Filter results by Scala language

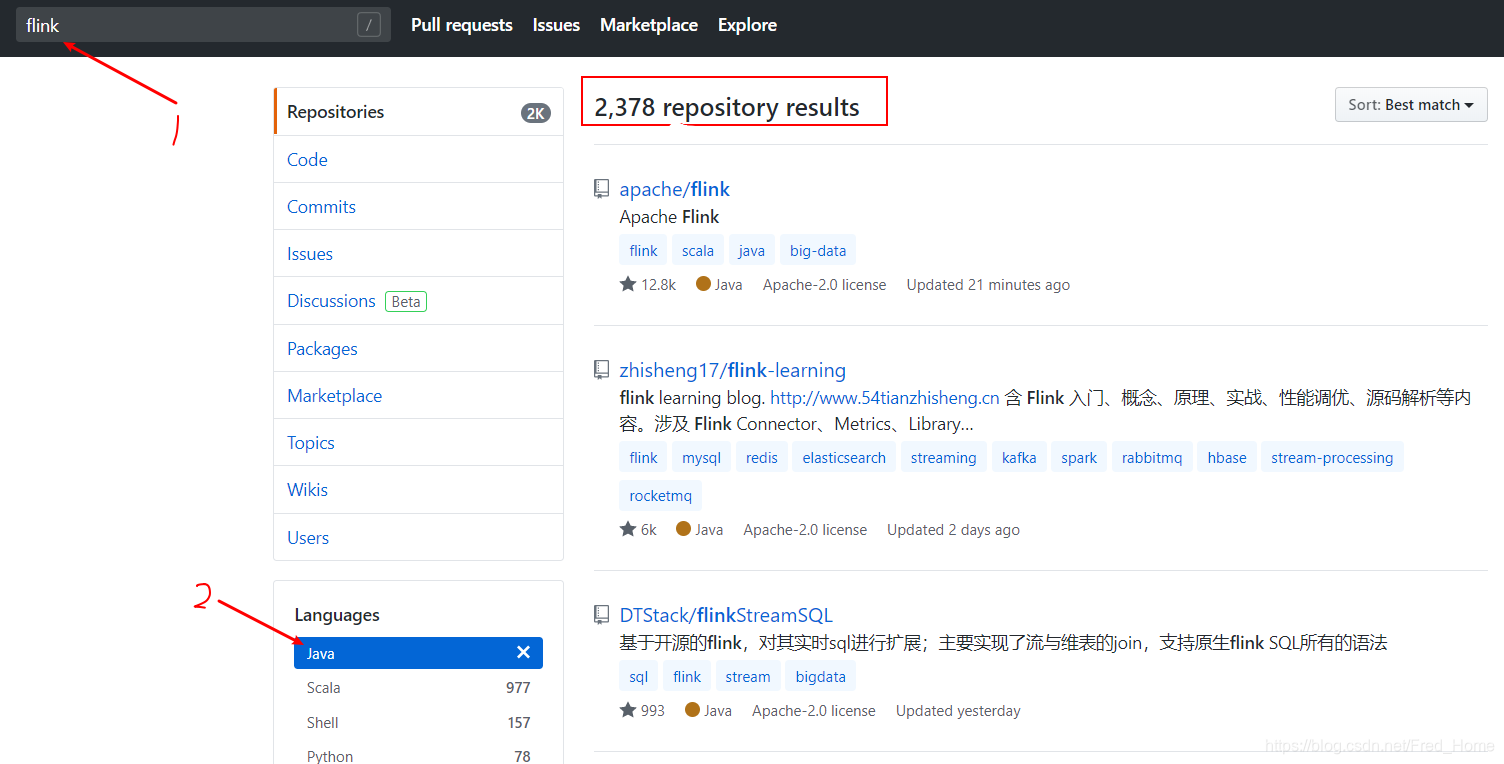[418, 687]
